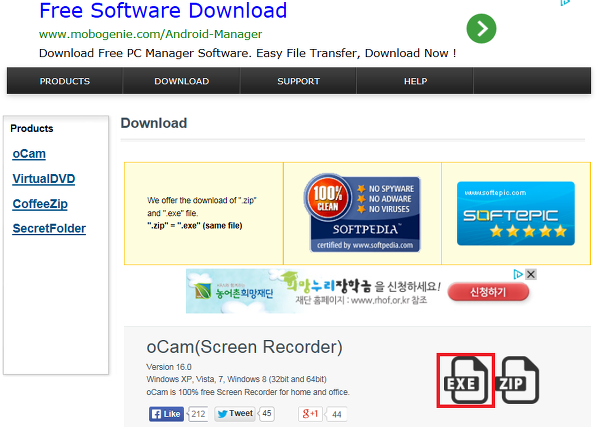Open the PRODUCTS menu

(x=65, y=81)
